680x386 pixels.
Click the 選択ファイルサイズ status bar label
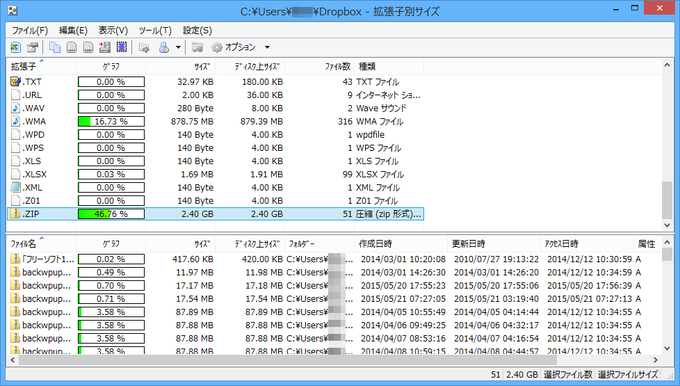tap(628, 374)
